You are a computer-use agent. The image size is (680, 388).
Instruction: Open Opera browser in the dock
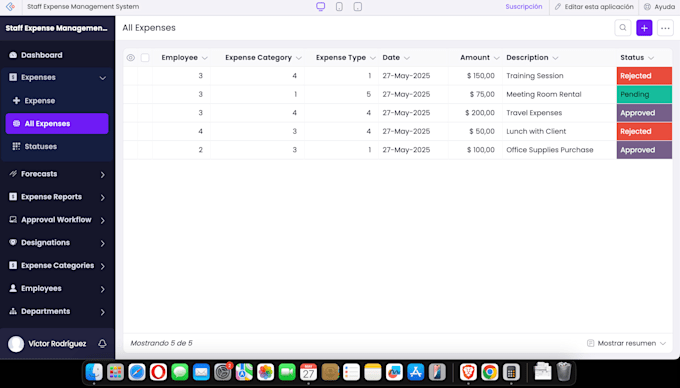coord(158,372)
